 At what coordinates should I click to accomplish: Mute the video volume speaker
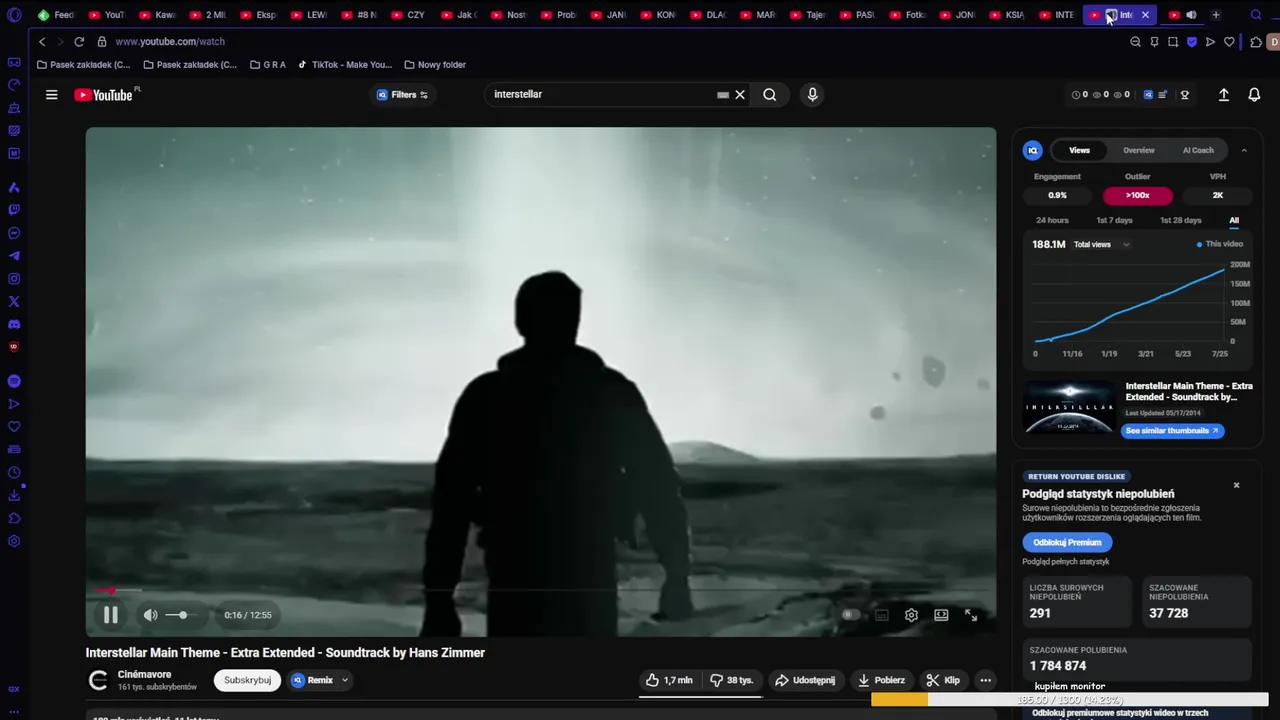[x=150, y=615]
